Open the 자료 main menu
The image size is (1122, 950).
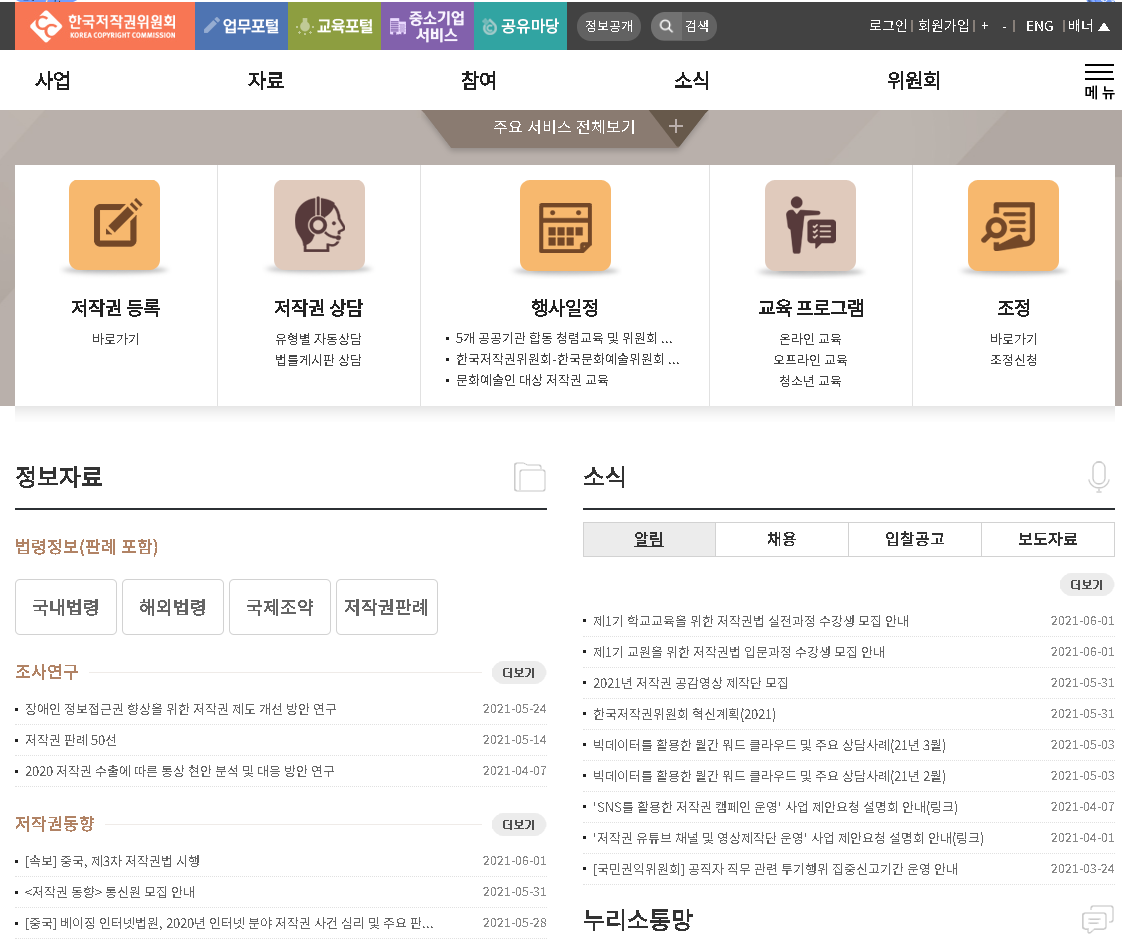[265, 80]
